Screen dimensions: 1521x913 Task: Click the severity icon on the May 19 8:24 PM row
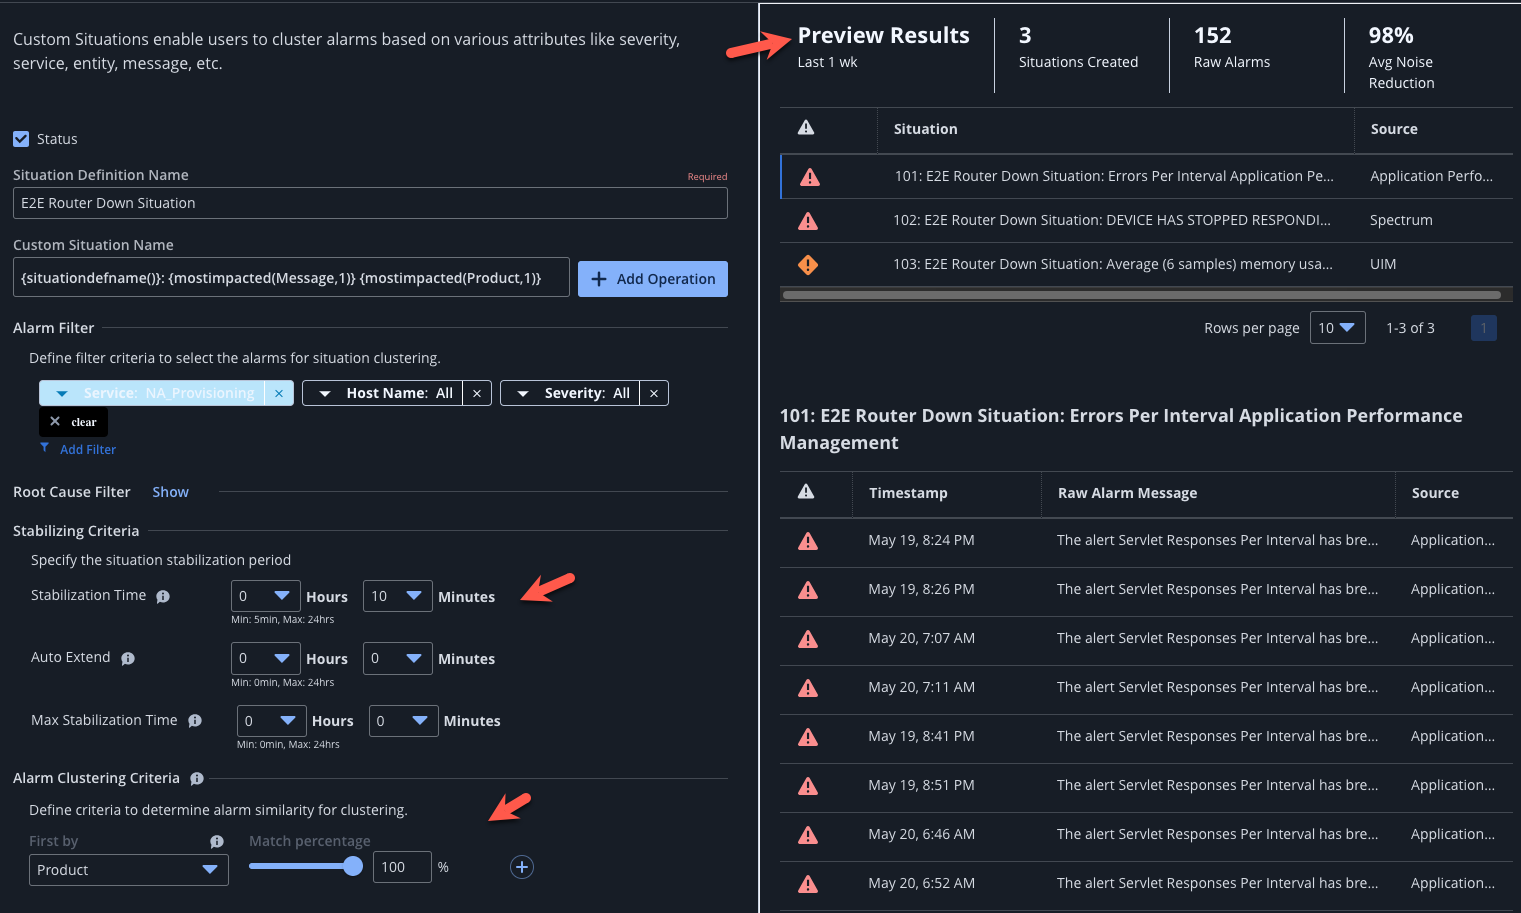[x=808, y=541]
